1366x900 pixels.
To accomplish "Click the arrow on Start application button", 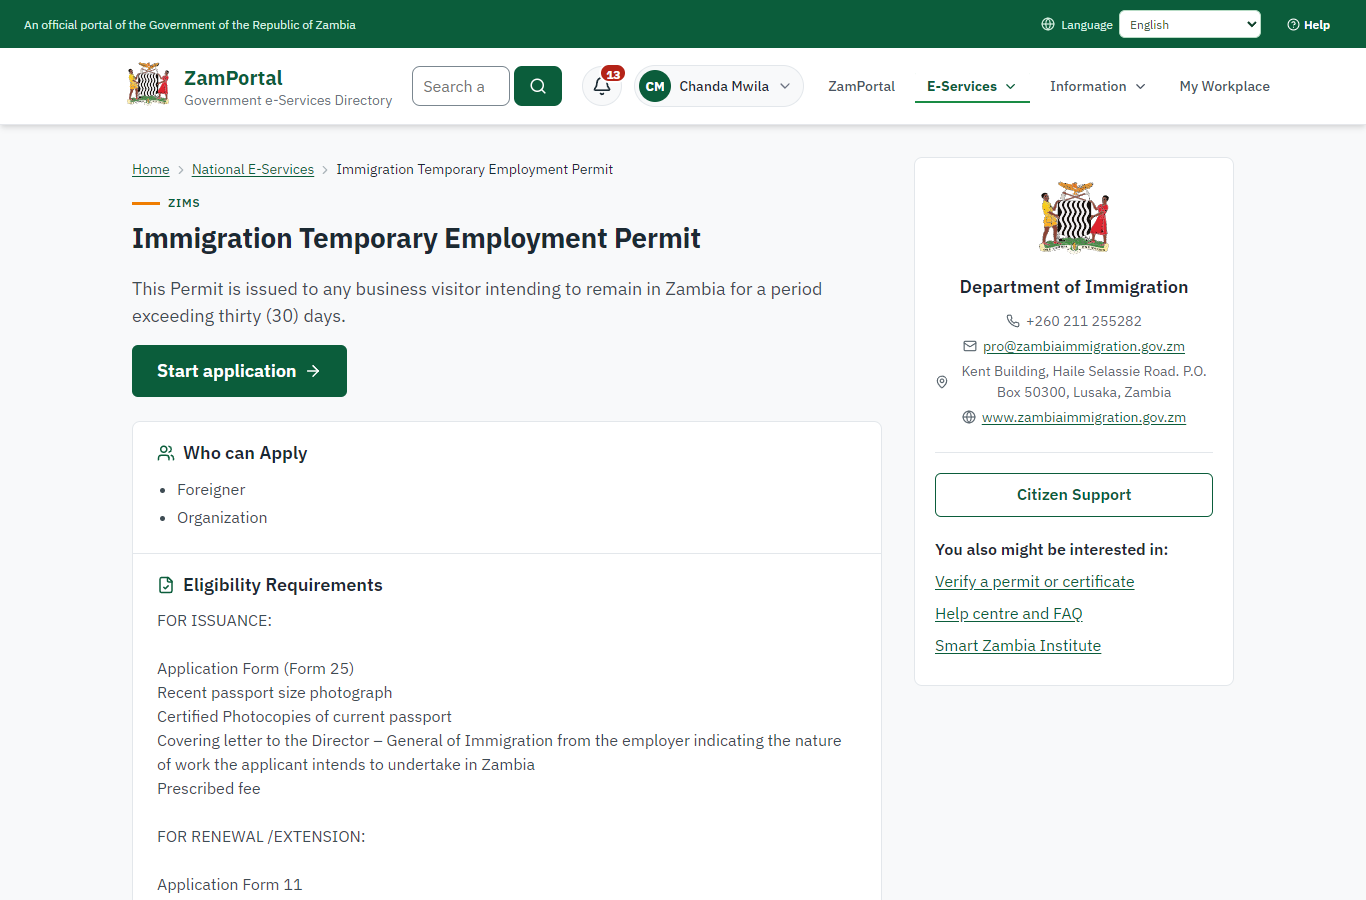I will point(313,371).
